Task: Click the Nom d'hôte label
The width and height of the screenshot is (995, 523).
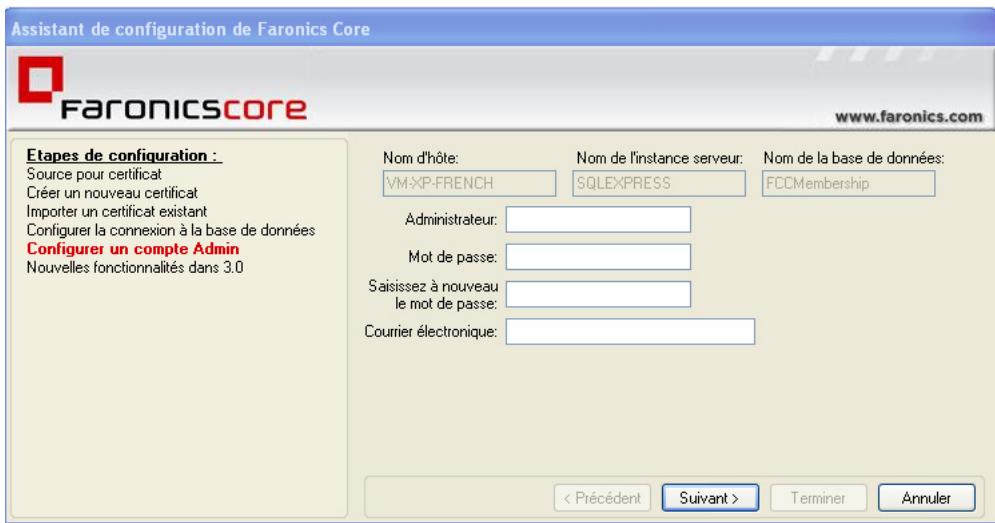Action: (x=421, y=158)
